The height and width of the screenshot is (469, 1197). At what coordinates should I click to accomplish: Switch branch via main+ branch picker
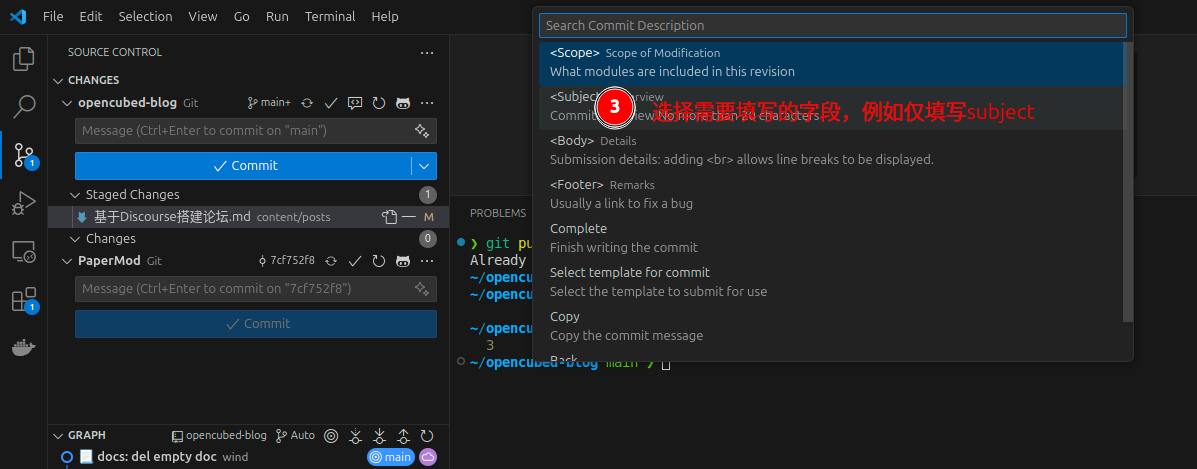pos(269,103)
